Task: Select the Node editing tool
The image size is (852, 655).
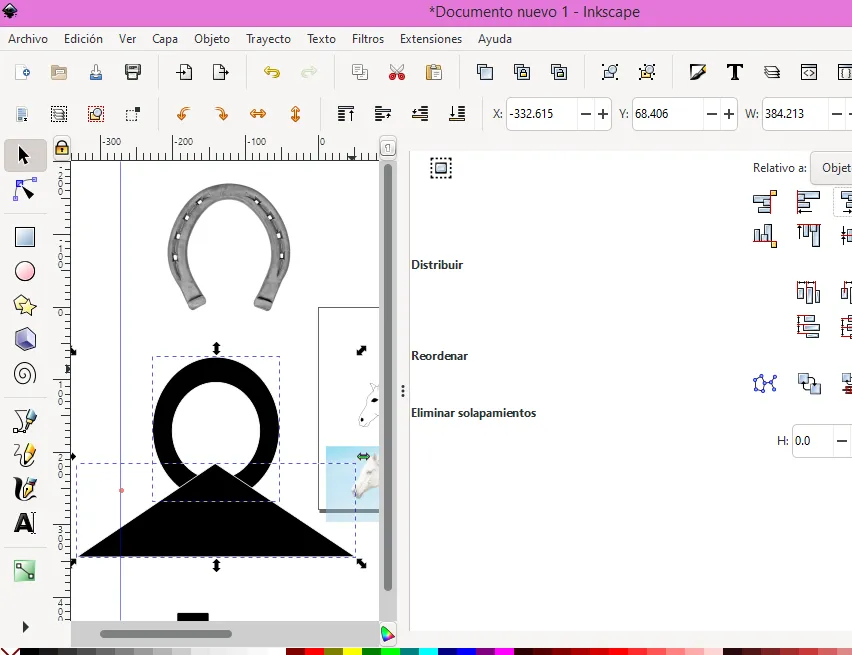Action: click(25, 190)
